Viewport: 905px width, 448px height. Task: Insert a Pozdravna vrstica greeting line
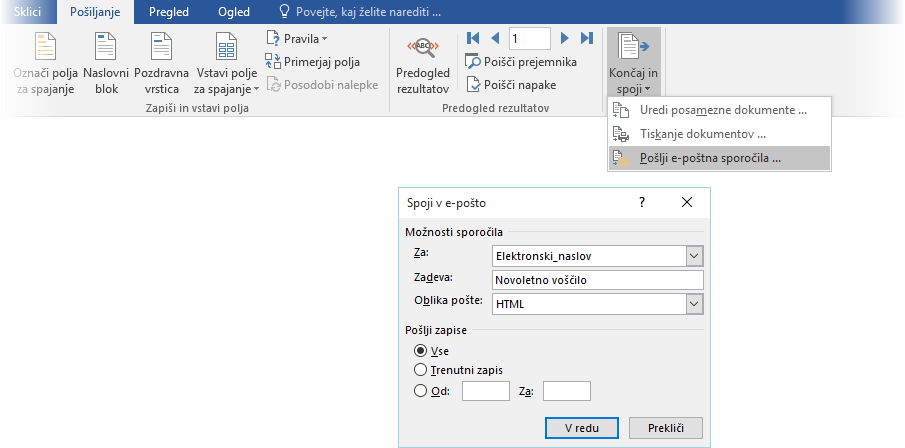[x=162, y=64]
